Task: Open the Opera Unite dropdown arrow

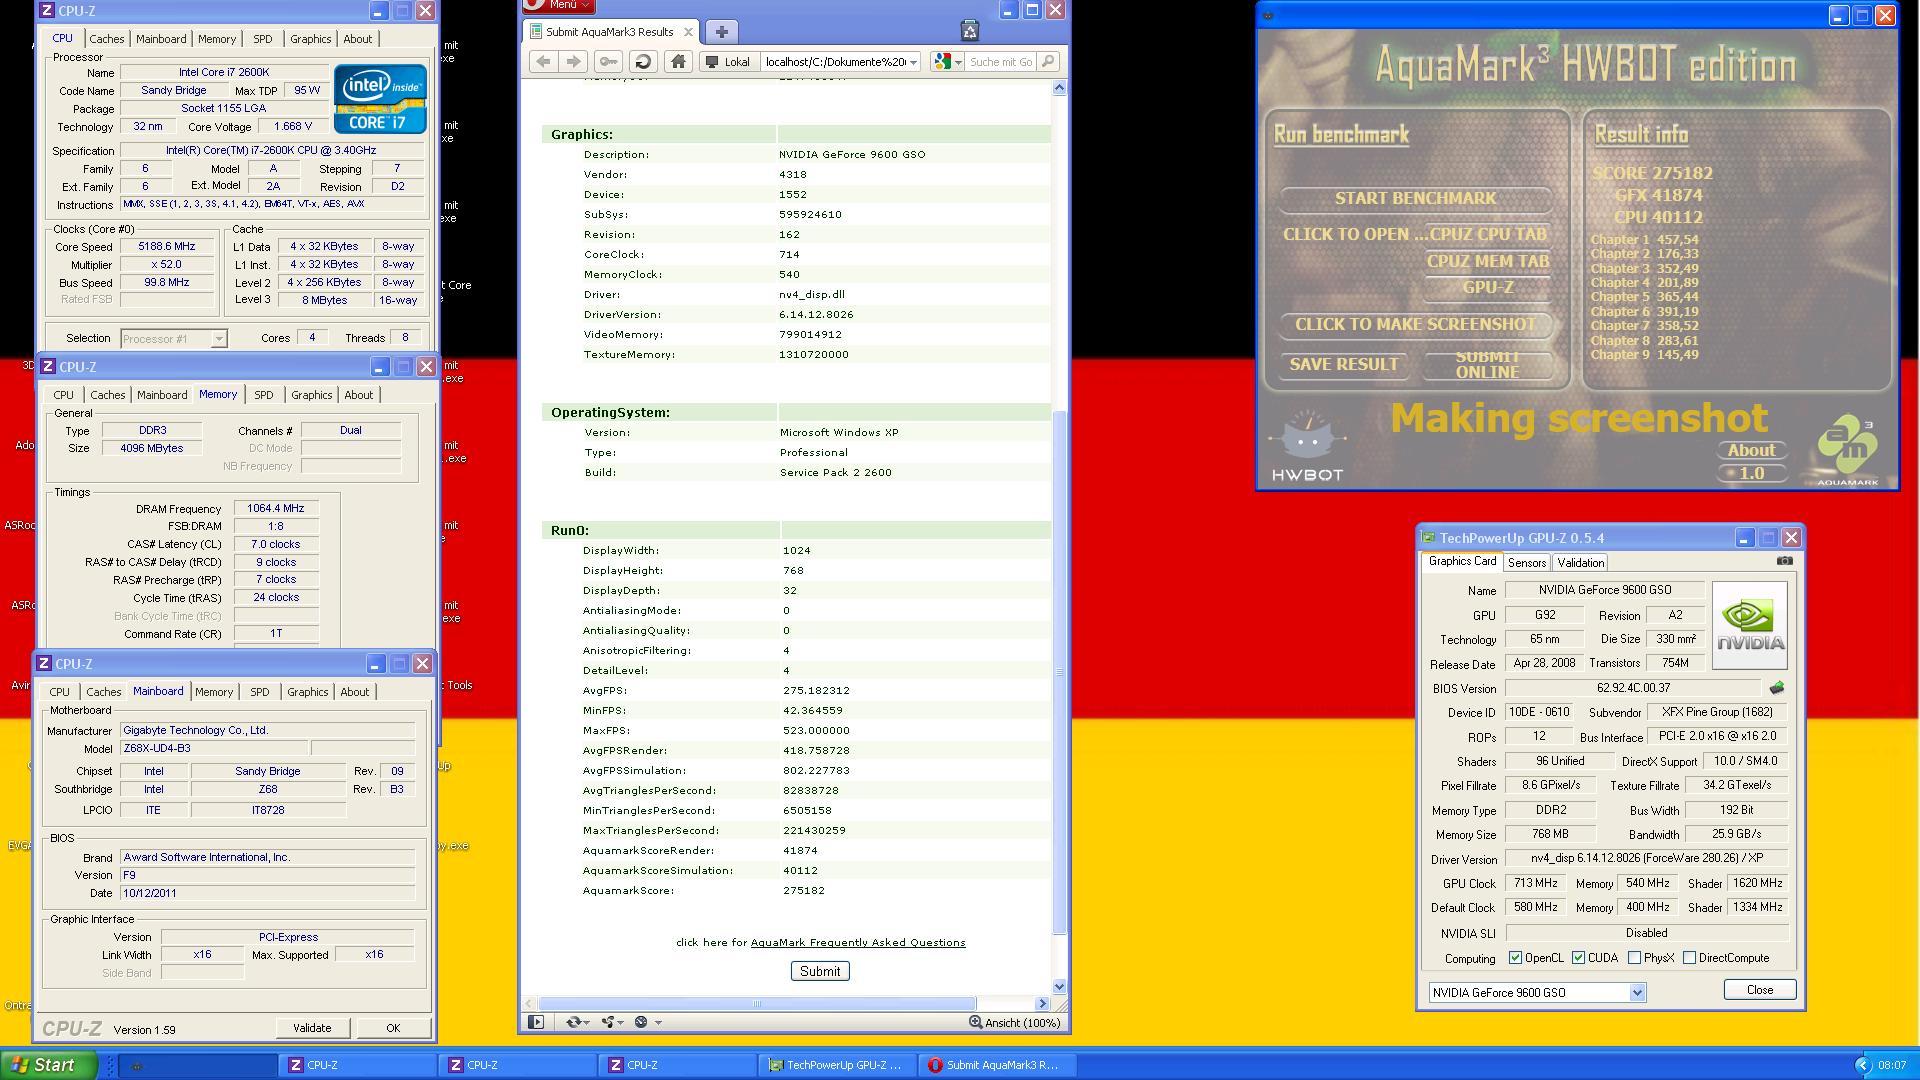Action: click(x=622, y=1022)
